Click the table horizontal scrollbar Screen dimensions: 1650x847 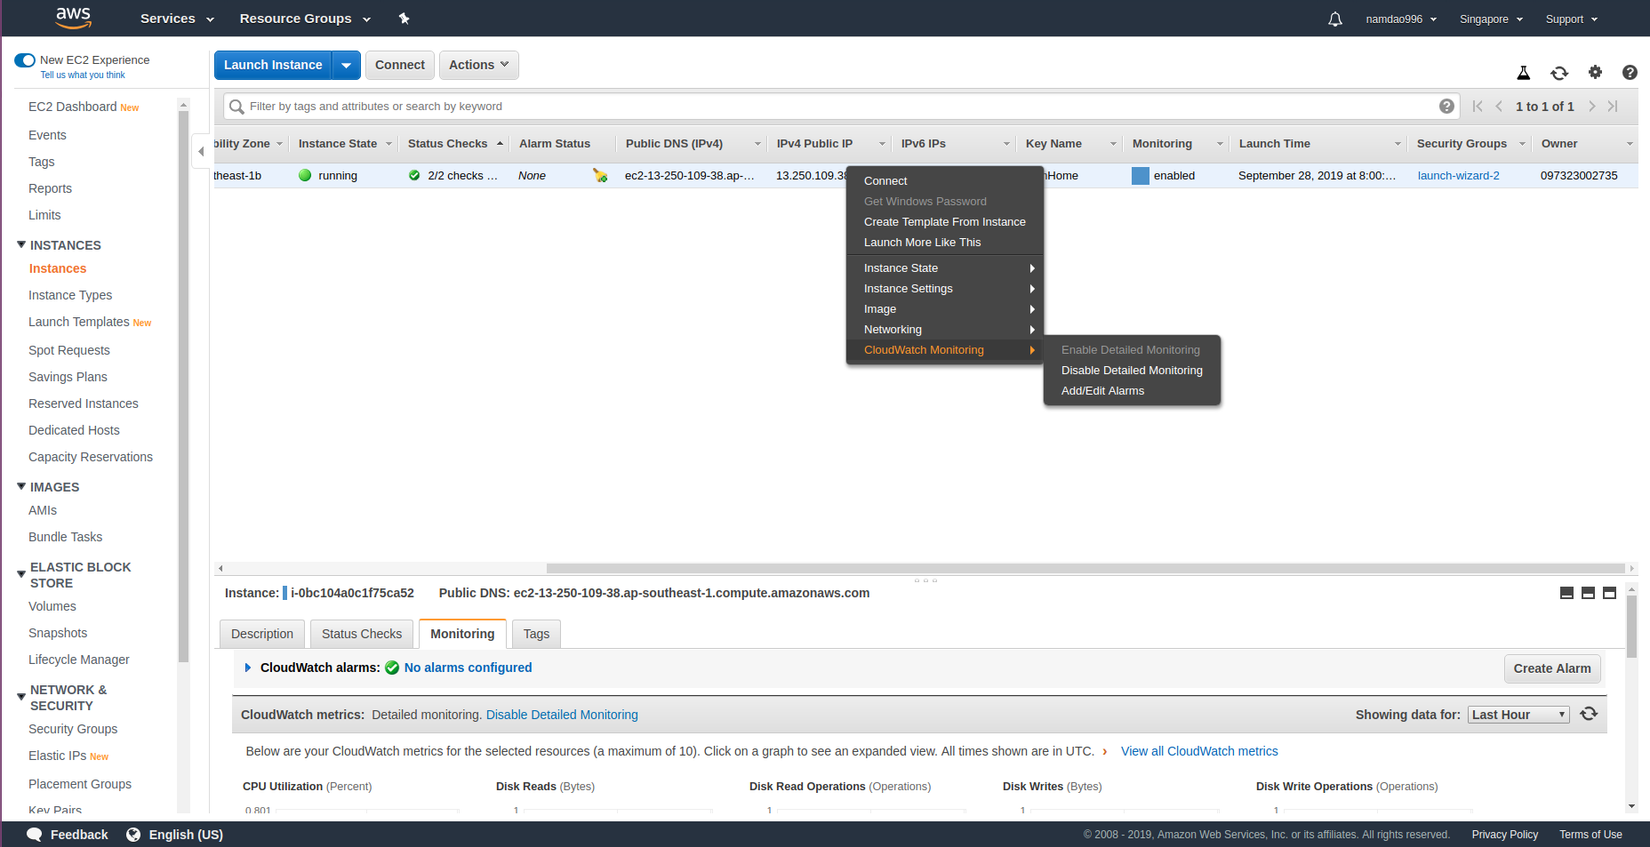[x=1085, y=568]
